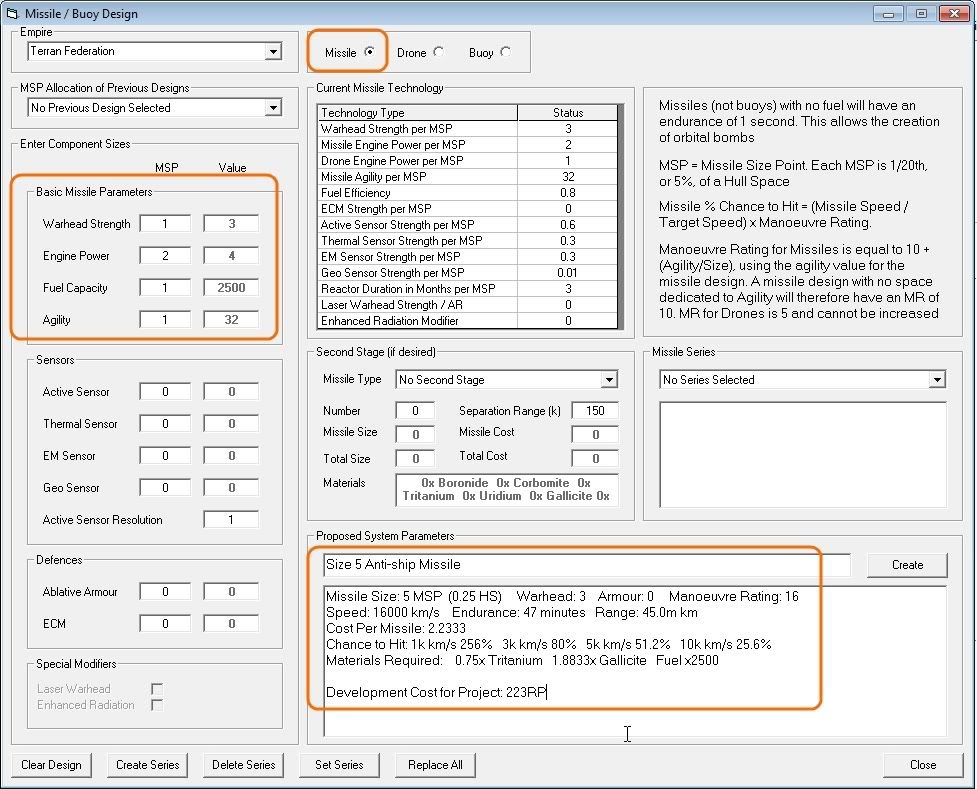Click the 'Reactor Duration in Months per MSP' row
The image size is (977, 789).
point(468,289)
